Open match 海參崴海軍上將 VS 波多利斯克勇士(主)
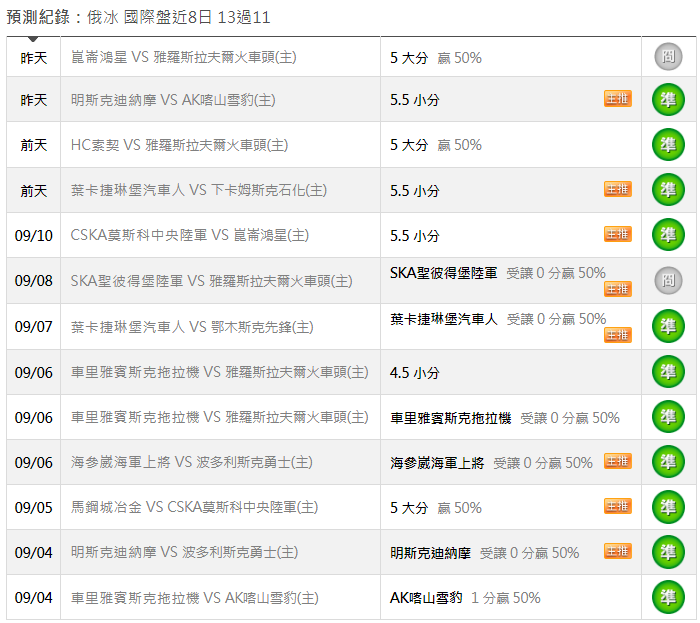This screenshot has width=700, height=623. [x=192, y=462]
